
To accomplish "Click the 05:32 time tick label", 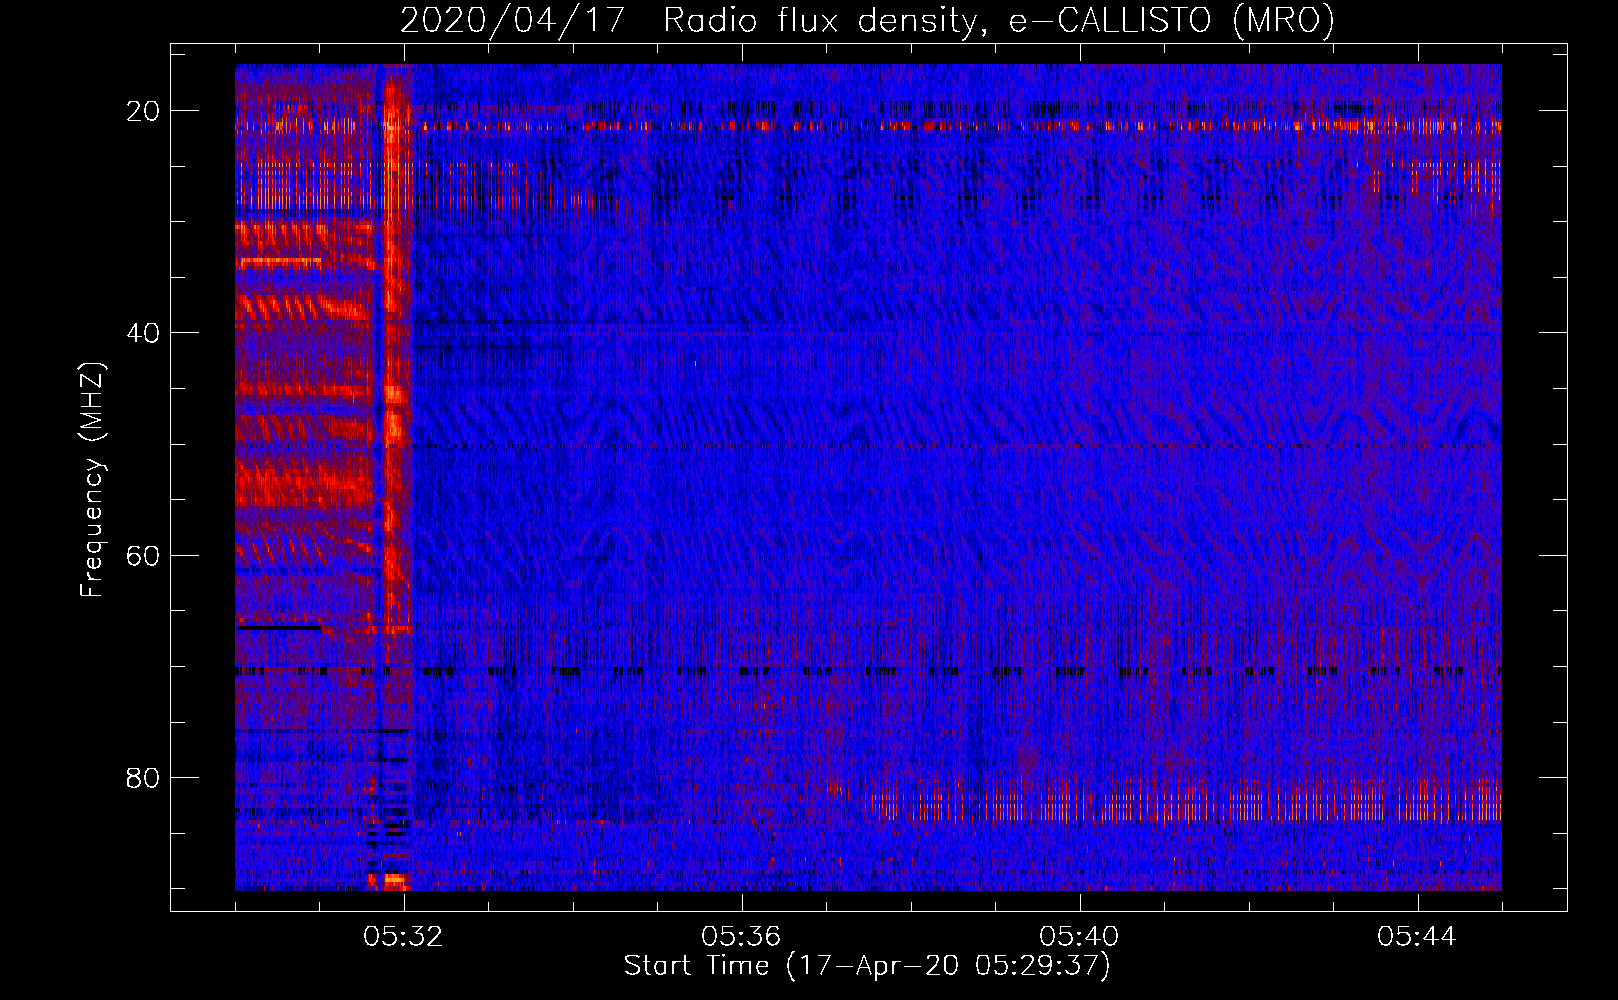I will click(x=404, y=937).
